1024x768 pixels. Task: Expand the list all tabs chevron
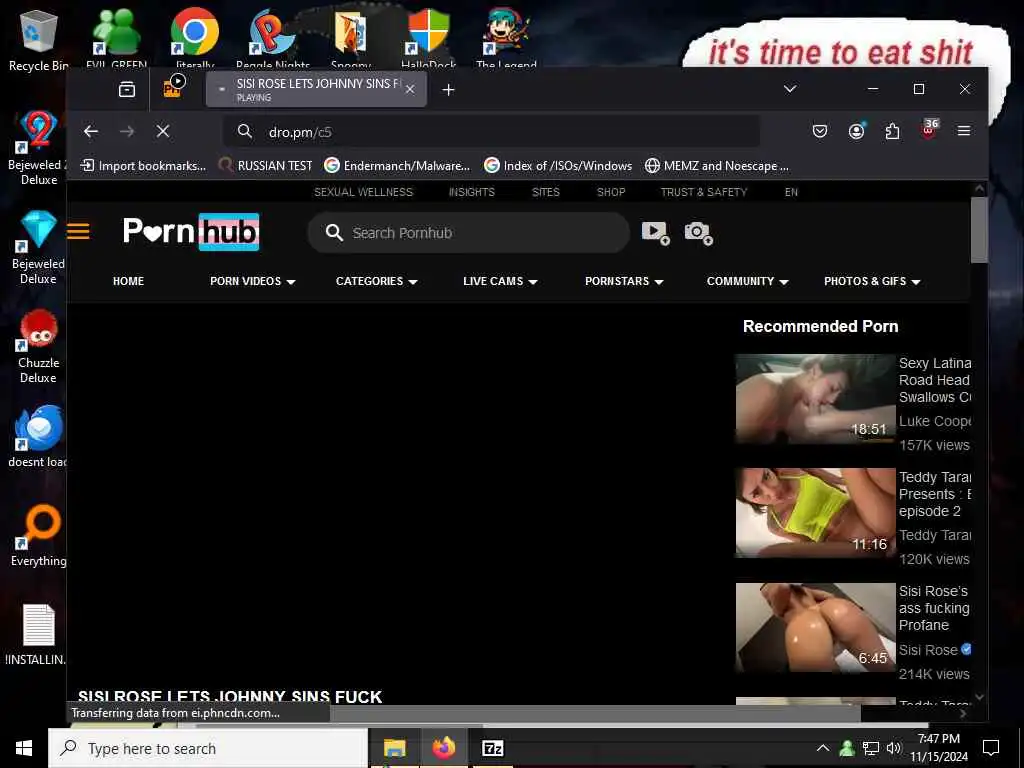[790, 89]
